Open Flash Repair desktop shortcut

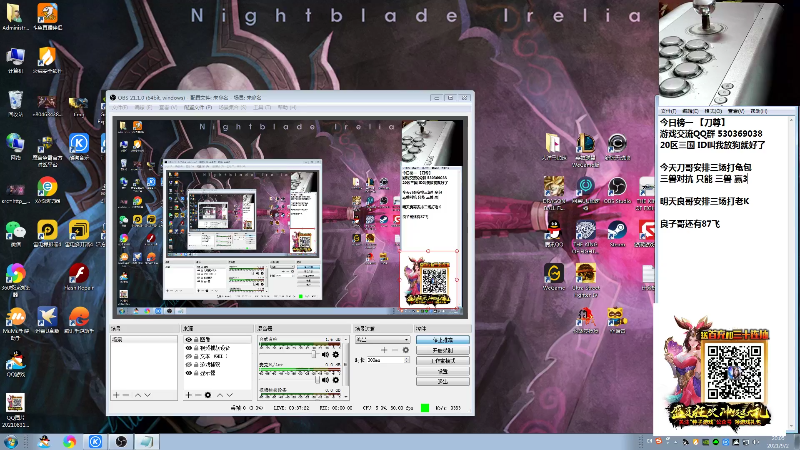pyautogui.click(x=79, y=277)
